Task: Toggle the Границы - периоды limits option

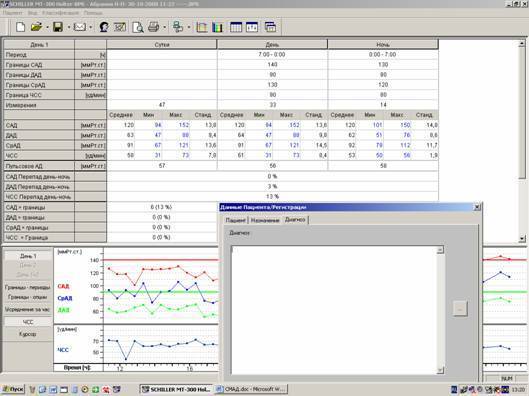Action: coord(28,287)
